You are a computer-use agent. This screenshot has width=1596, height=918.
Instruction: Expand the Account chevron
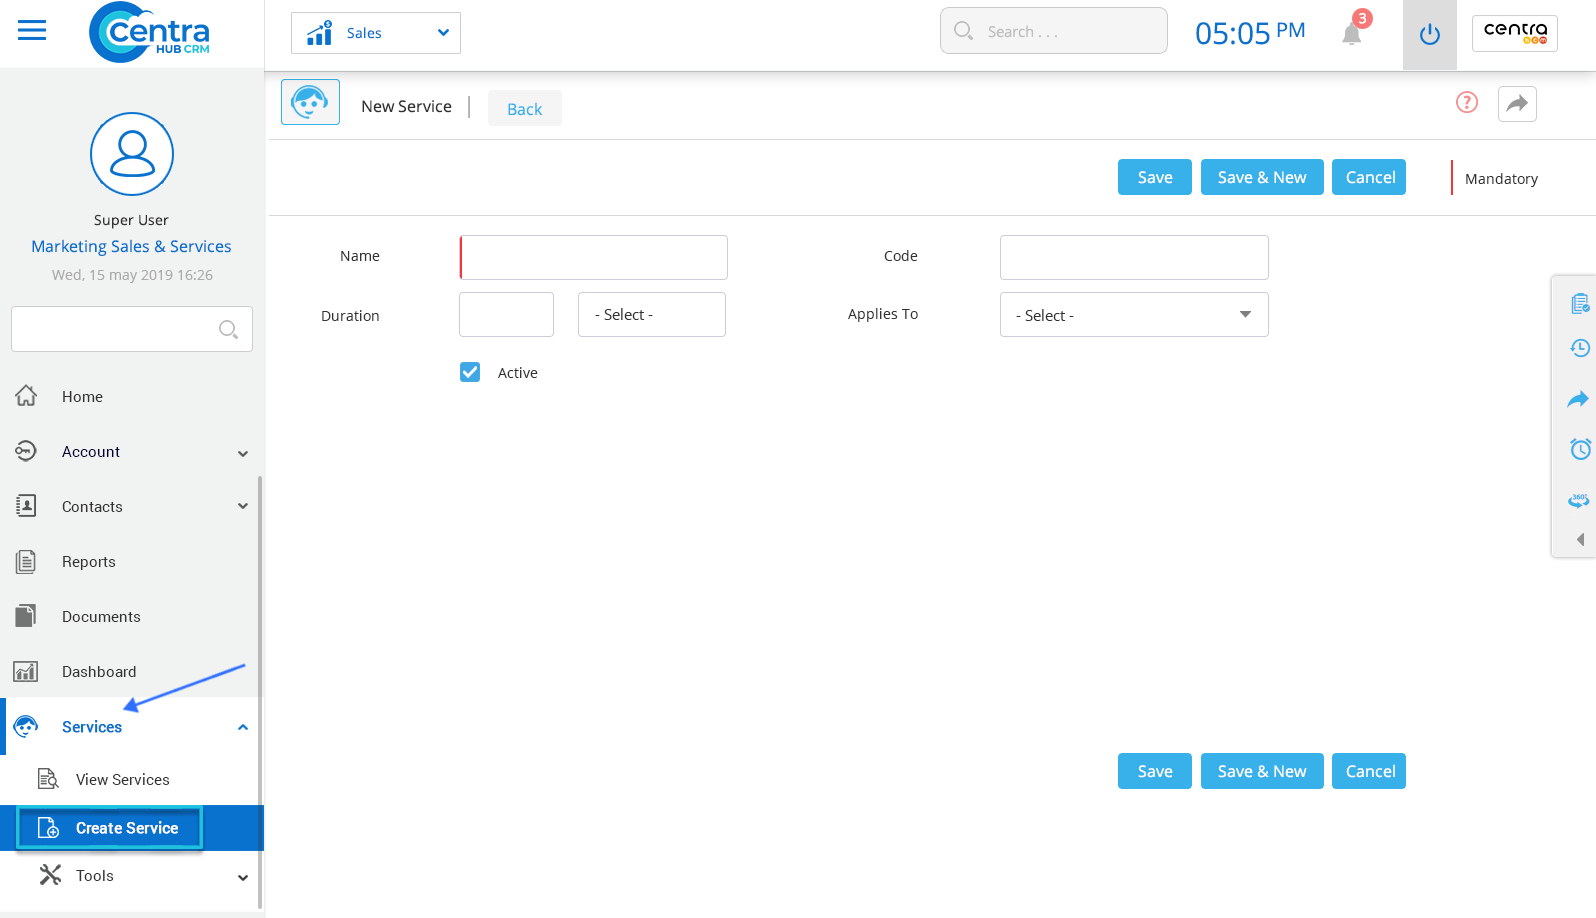pyautogui.click(x=243, y=453)
